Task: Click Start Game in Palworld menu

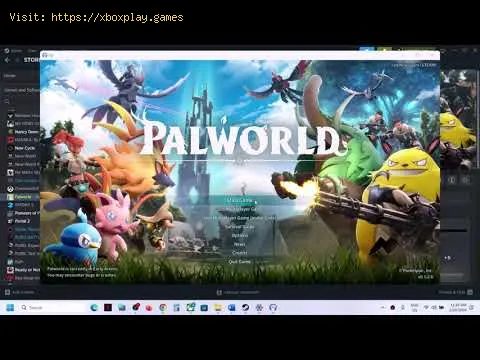Action: coord(240,200)
